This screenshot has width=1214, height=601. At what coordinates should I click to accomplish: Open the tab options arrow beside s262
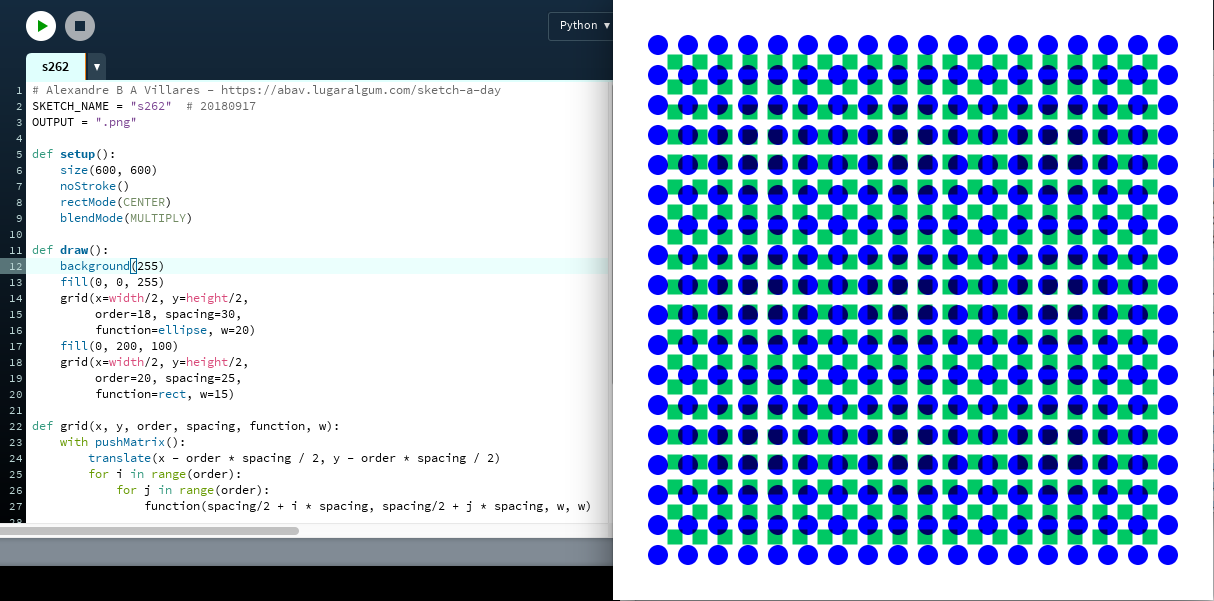(x=97, y=67)
